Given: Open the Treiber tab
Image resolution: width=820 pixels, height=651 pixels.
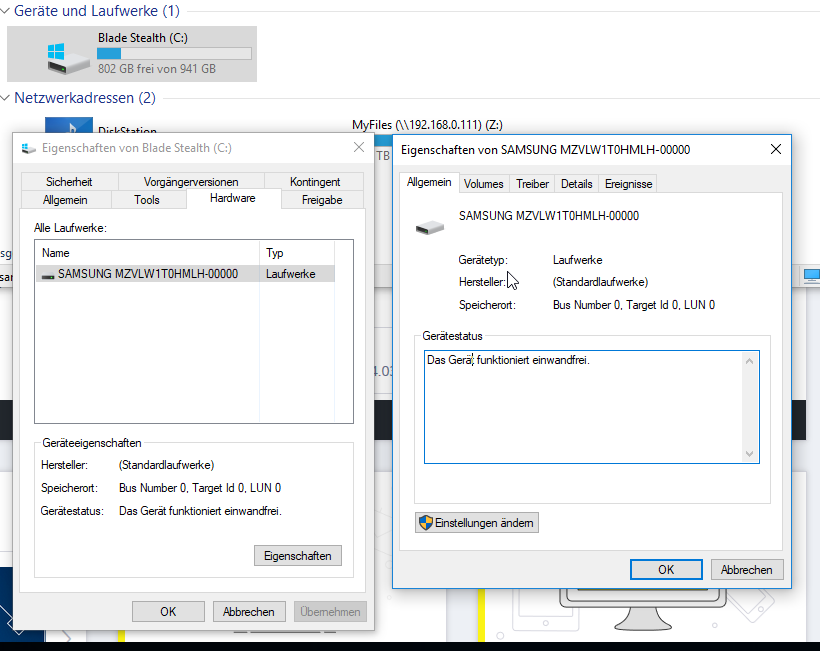Looking at the screenshot, I should pyautogui.click(x=532, y=184).
